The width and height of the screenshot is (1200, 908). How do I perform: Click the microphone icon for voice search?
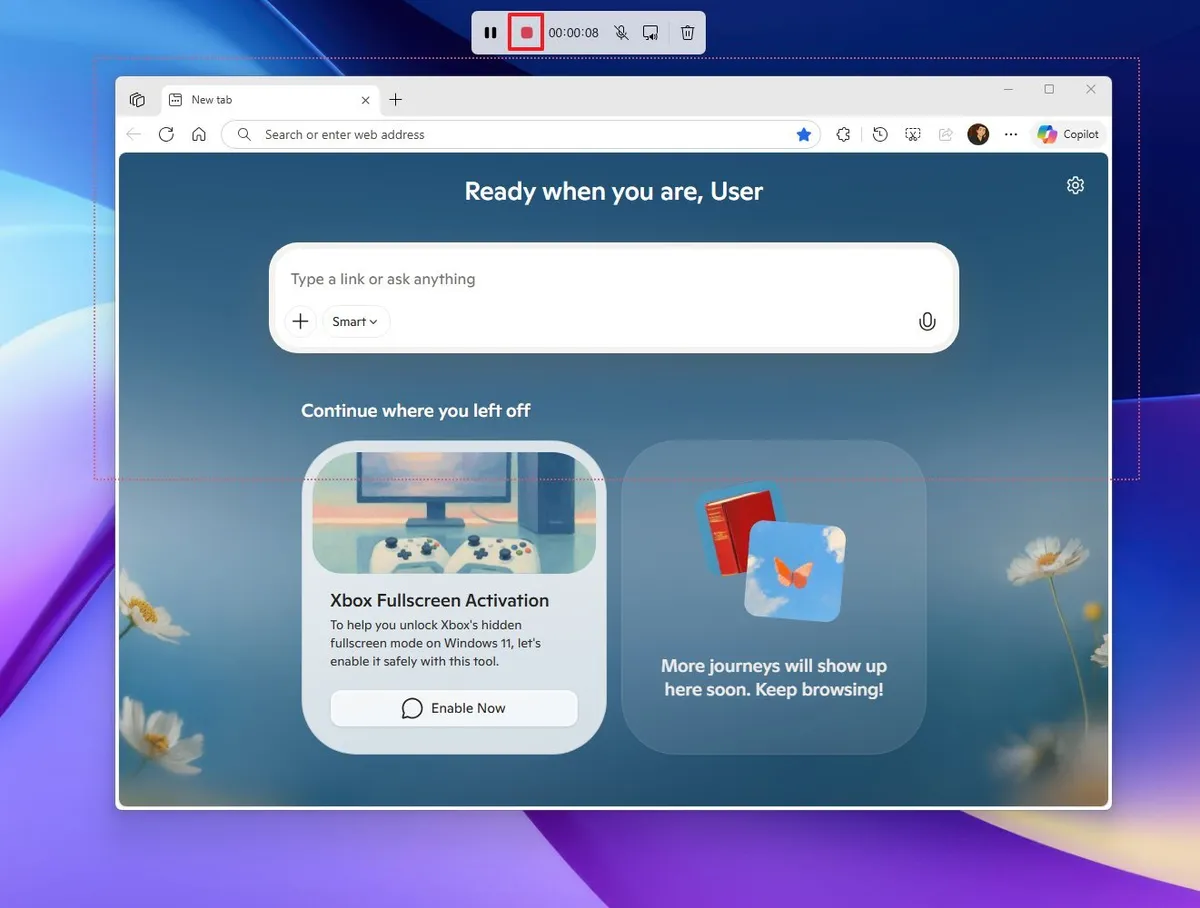[926, 321]
